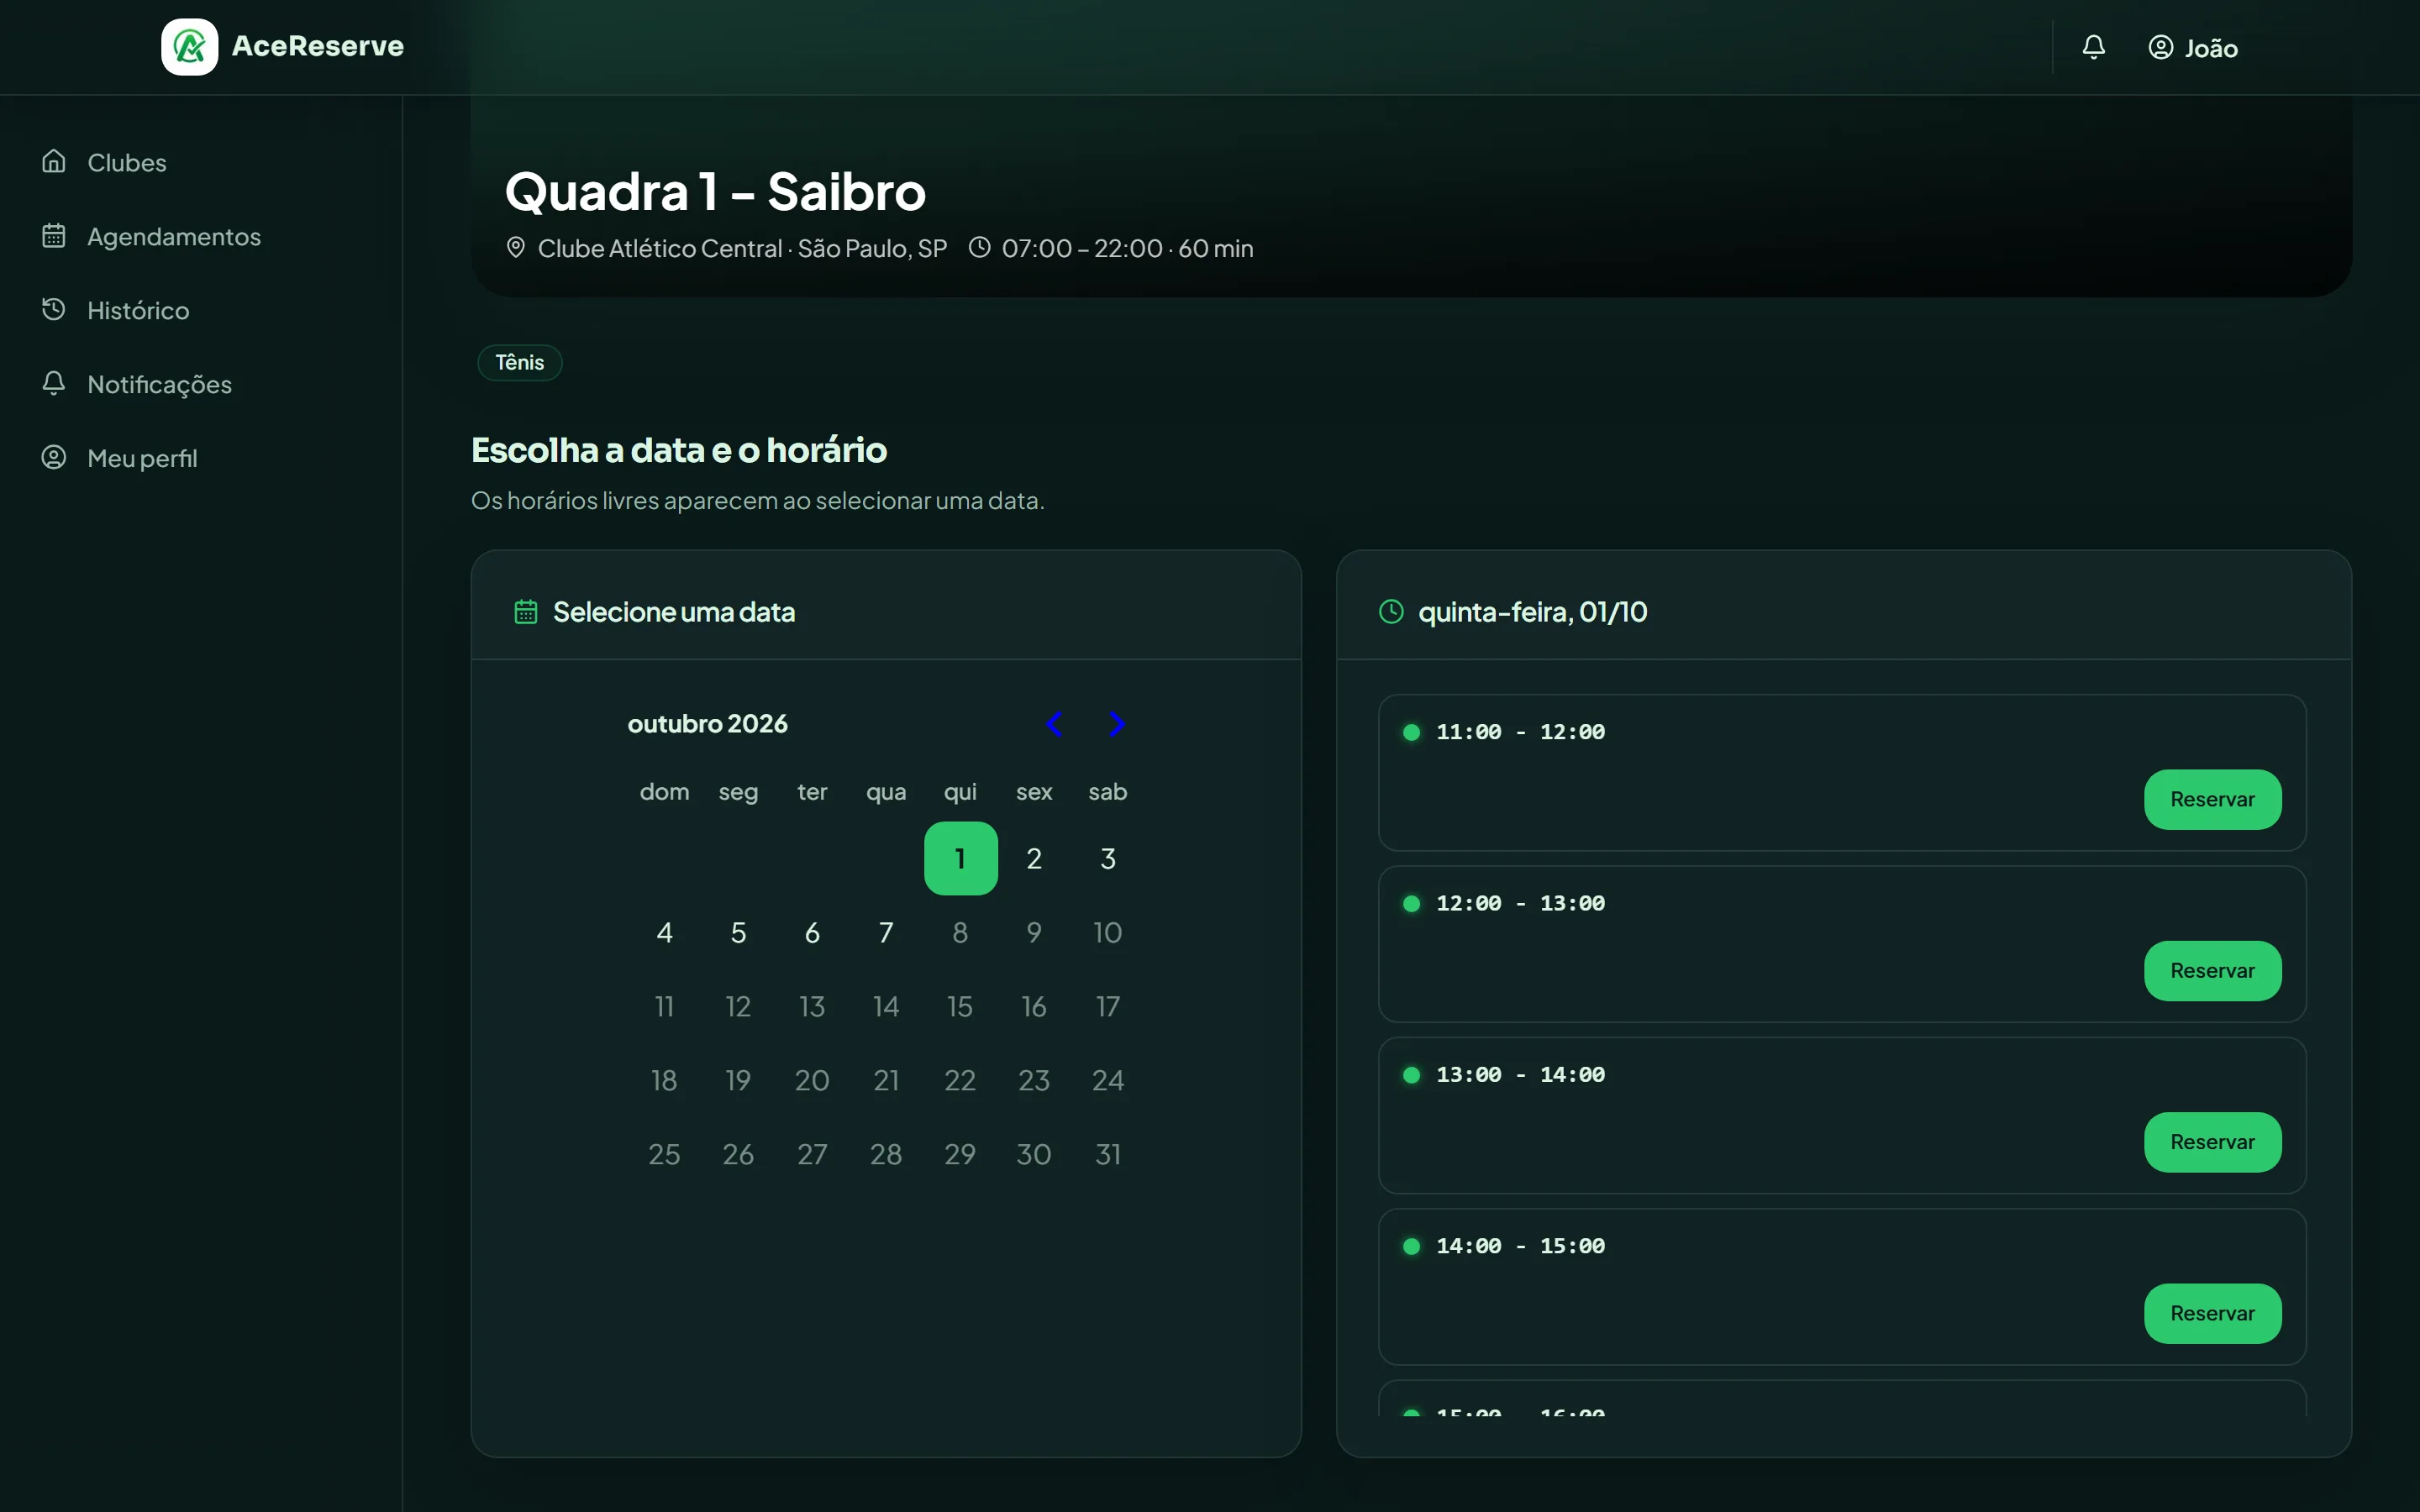Pick day 3 on the calendar
This screenshot has width=2420, height=1512.
click(x=1108, y=858)
